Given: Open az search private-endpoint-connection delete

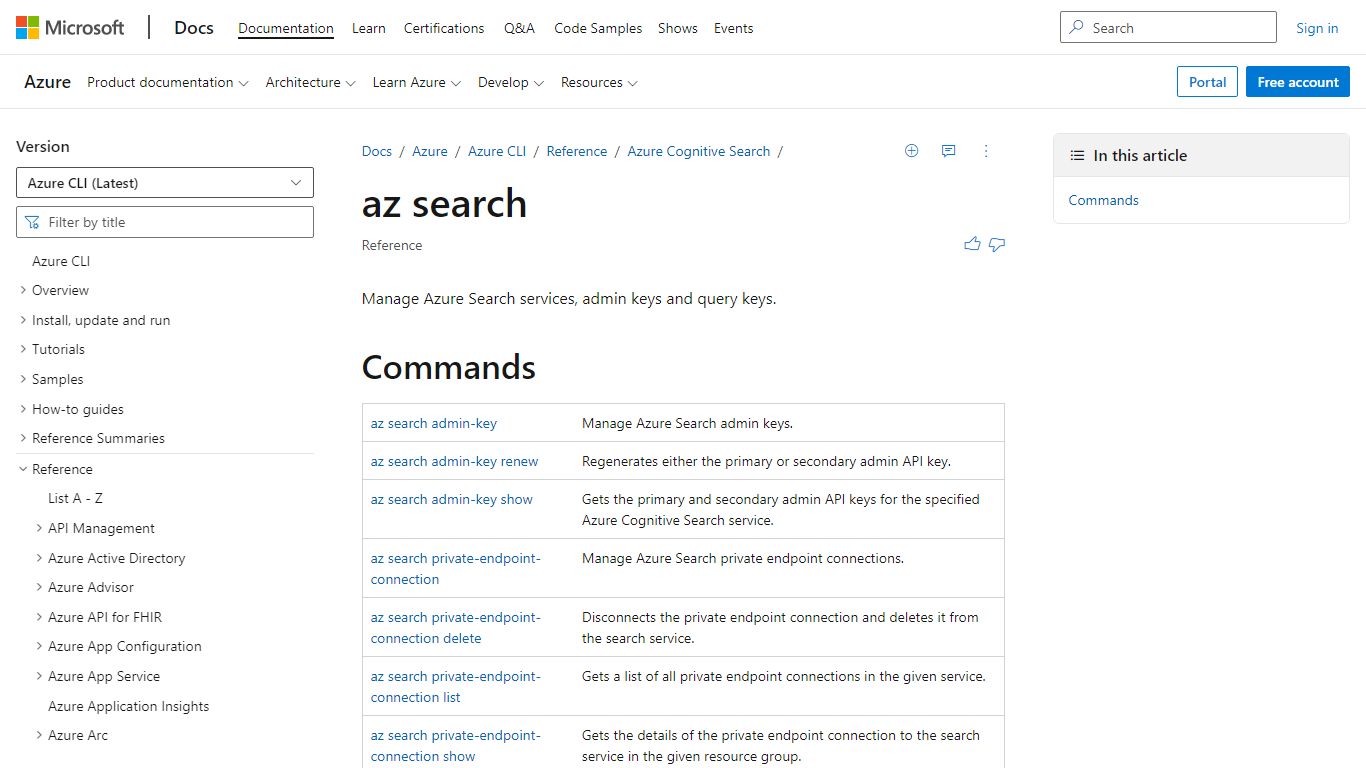Looking at the screenshot, I should (x=456, y=627).
